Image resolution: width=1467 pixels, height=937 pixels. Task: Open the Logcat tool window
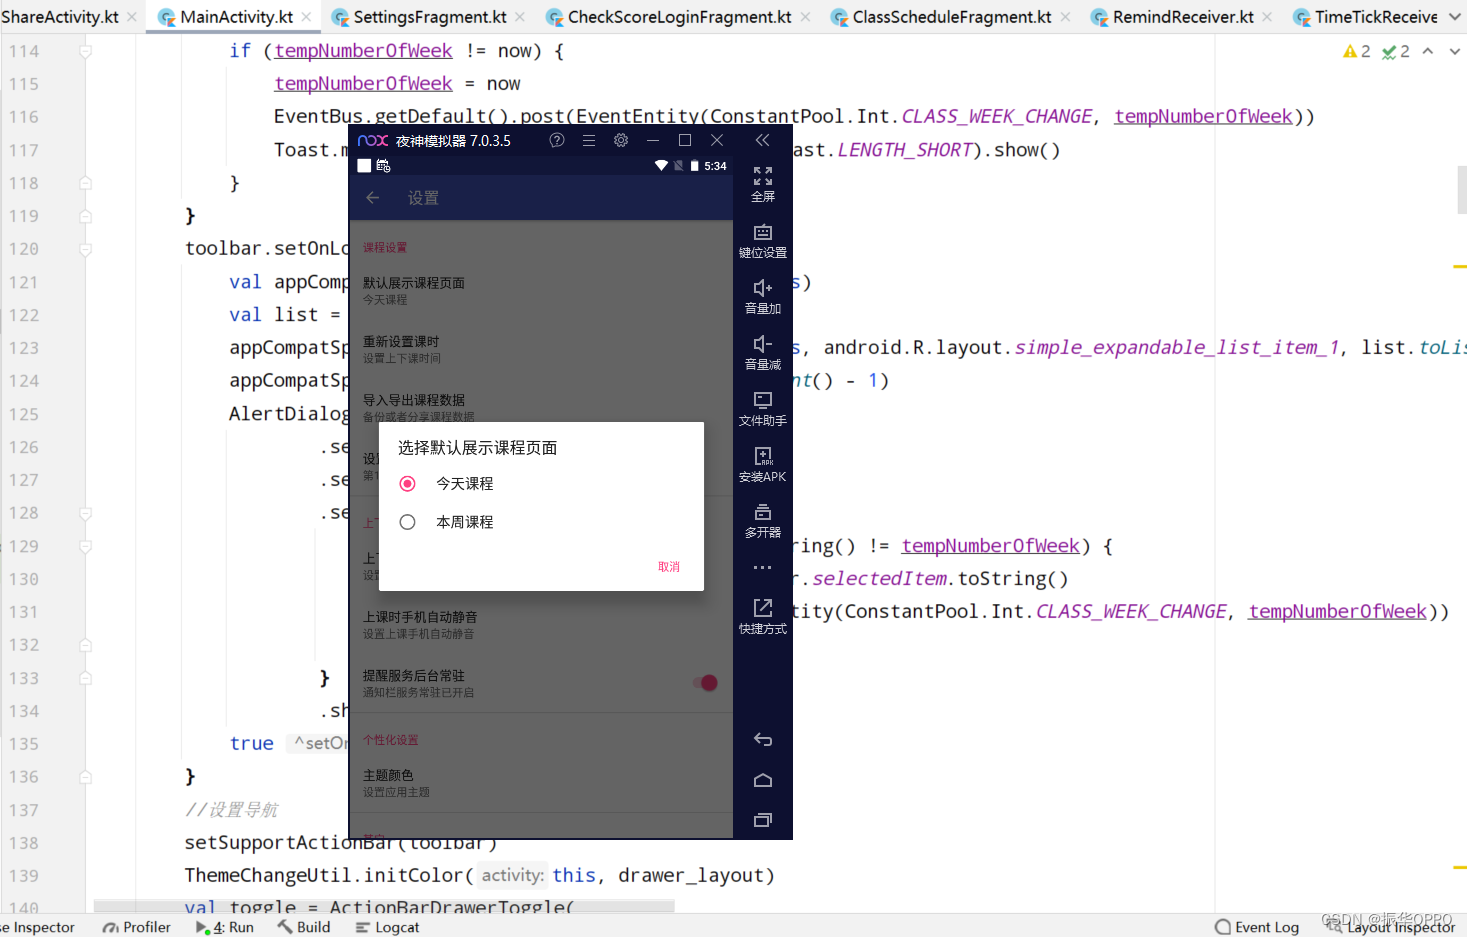pos(387,927)
